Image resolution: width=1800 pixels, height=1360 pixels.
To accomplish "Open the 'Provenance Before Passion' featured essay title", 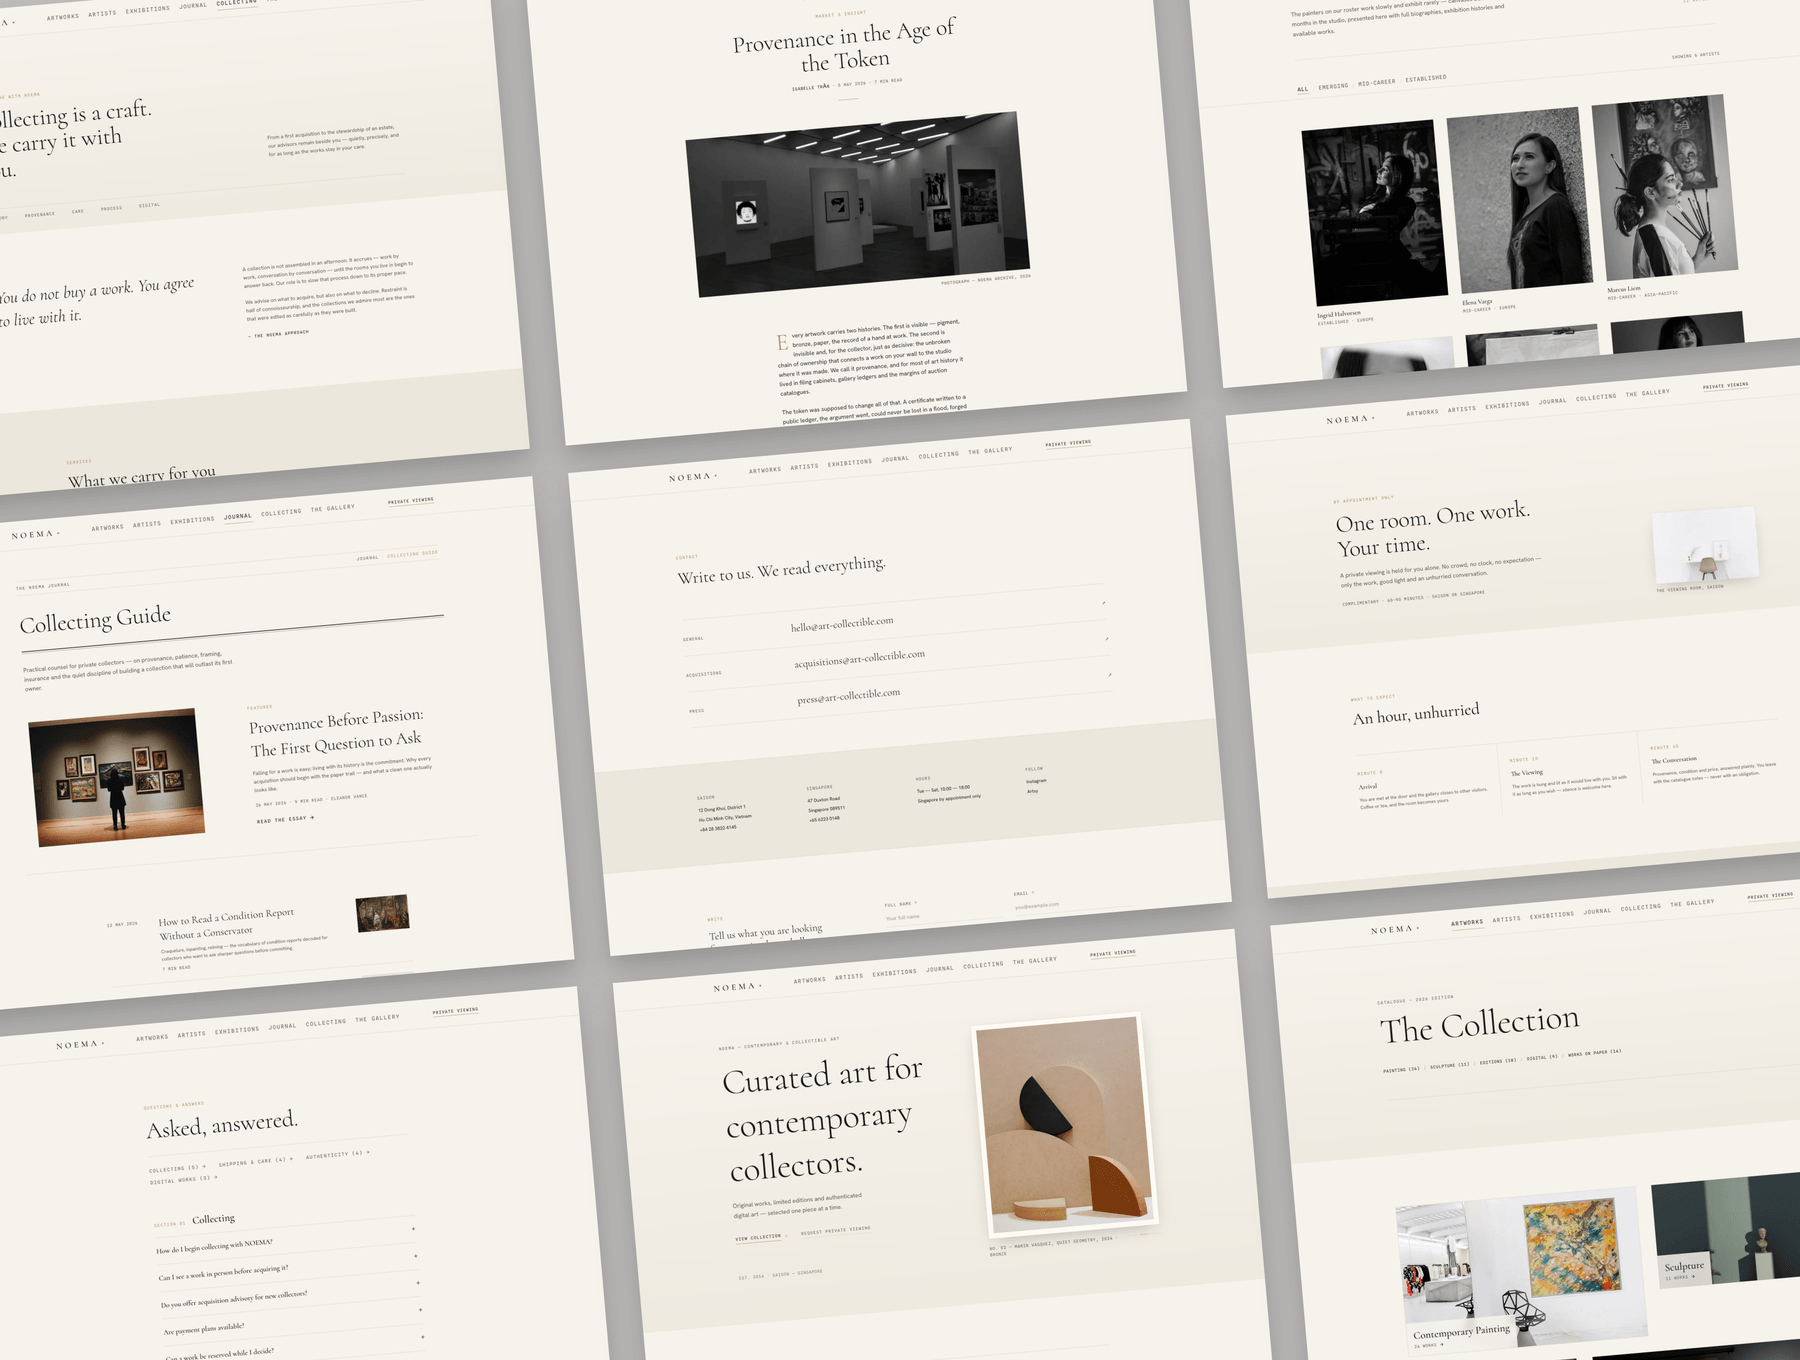I will point(336,732).
